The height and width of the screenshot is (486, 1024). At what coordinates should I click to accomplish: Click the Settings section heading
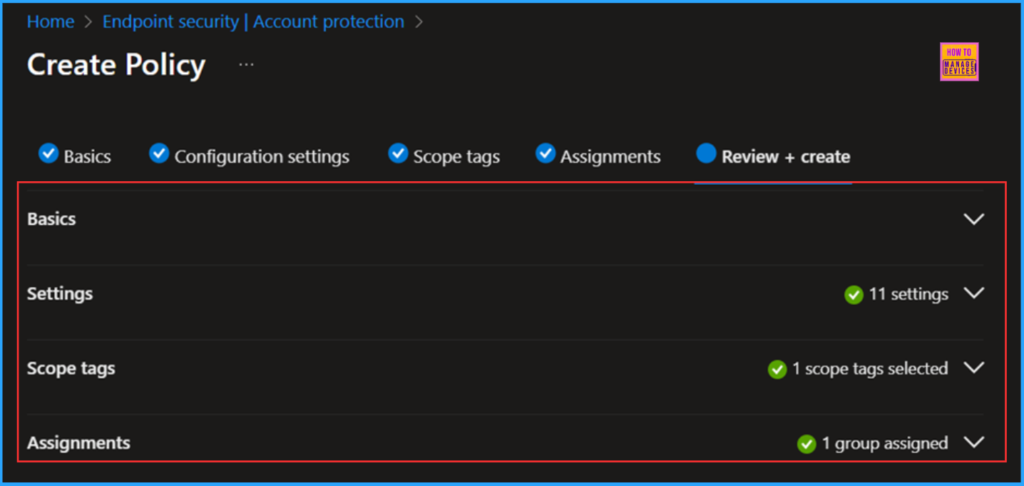click(60, 294)
